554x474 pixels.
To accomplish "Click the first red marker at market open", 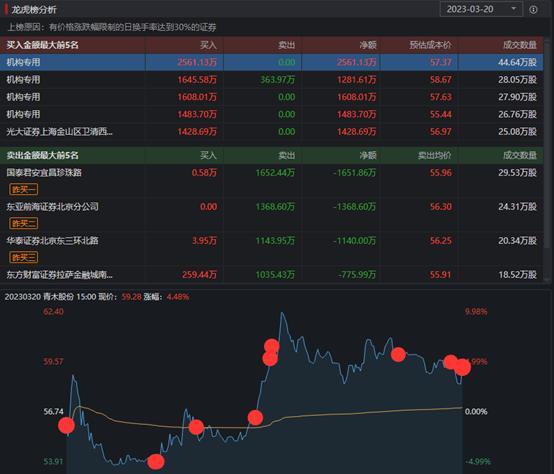I will point(66,425).
